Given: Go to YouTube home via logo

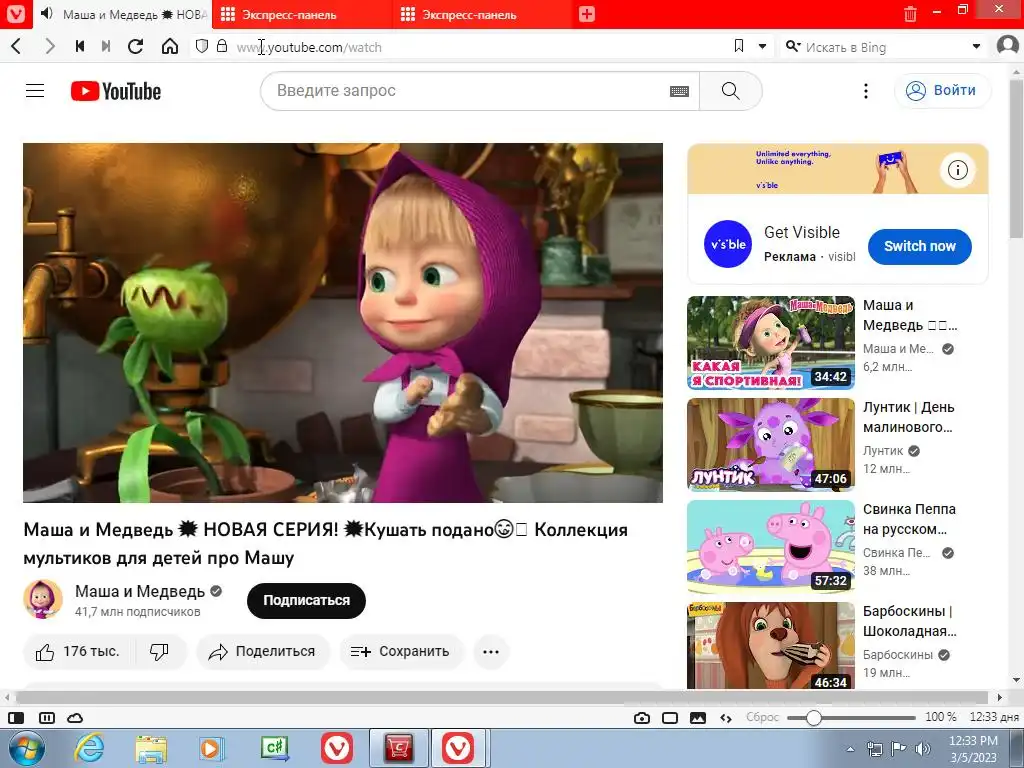Looking at the screenshot, I should coord(116,91).
